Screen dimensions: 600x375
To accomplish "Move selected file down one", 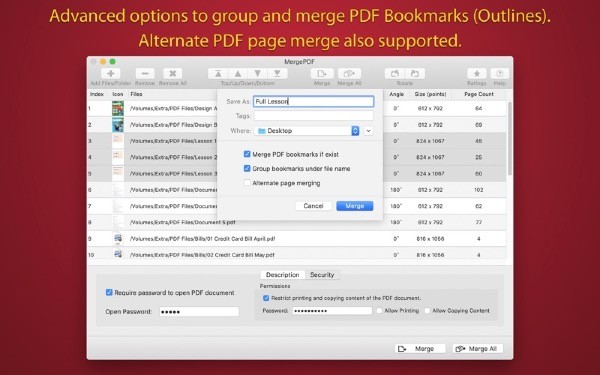I will (x=258, y=73).
